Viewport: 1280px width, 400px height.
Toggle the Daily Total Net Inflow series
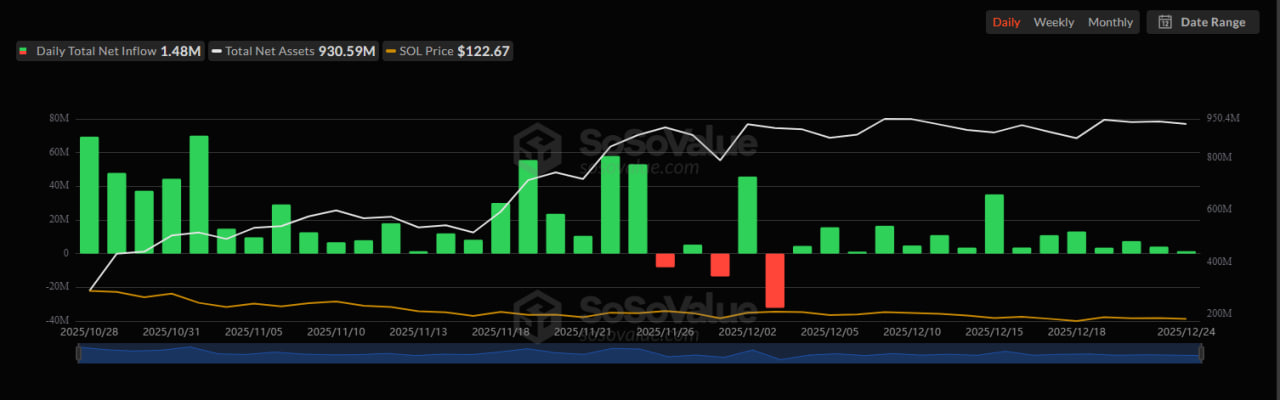coord(110,51)
